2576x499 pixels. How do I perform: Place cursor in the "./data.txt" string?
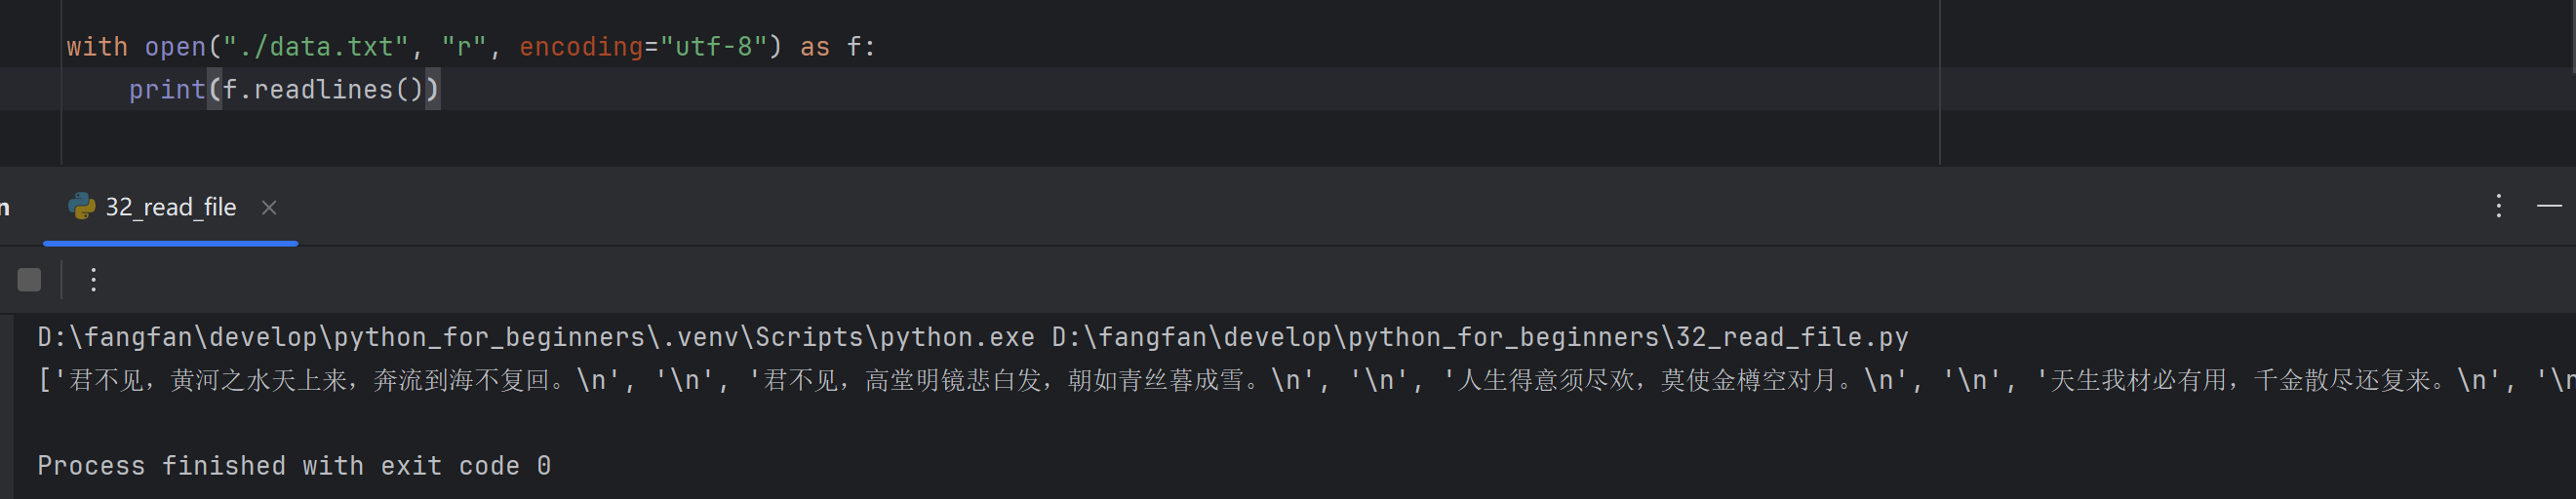315,47
